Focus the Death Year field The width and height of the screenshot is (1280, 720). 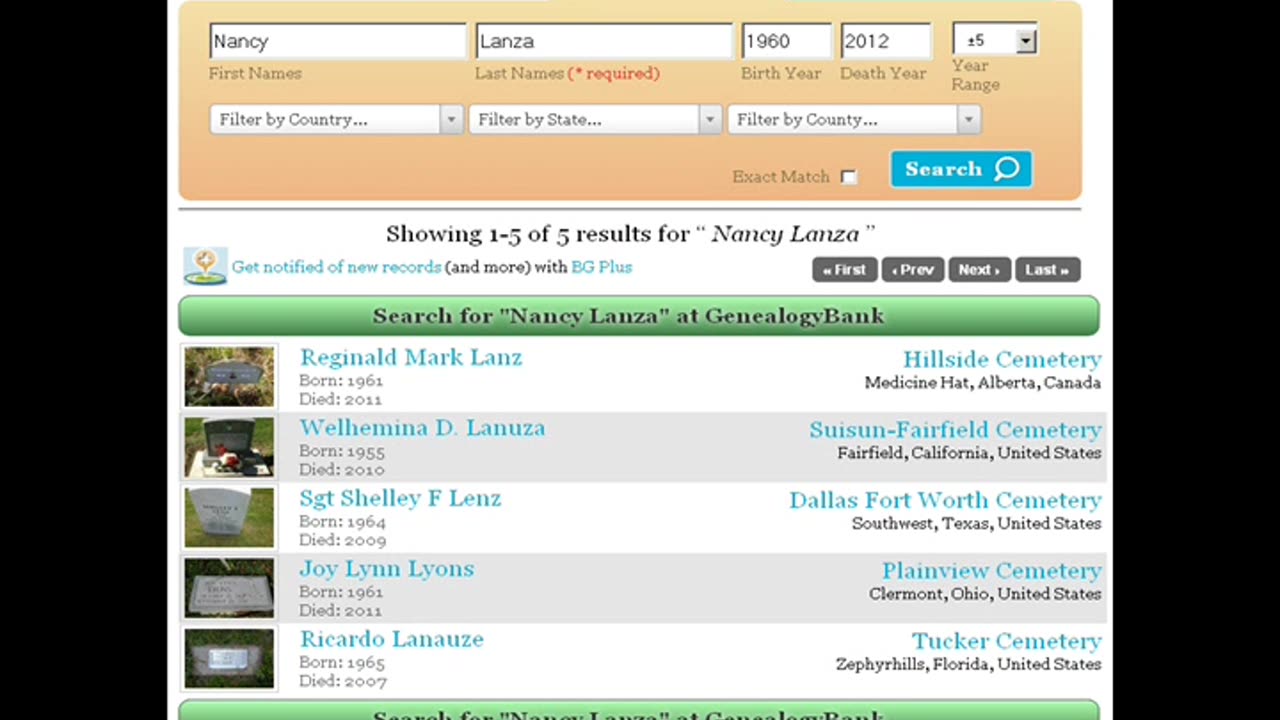(x=886, y=41)
